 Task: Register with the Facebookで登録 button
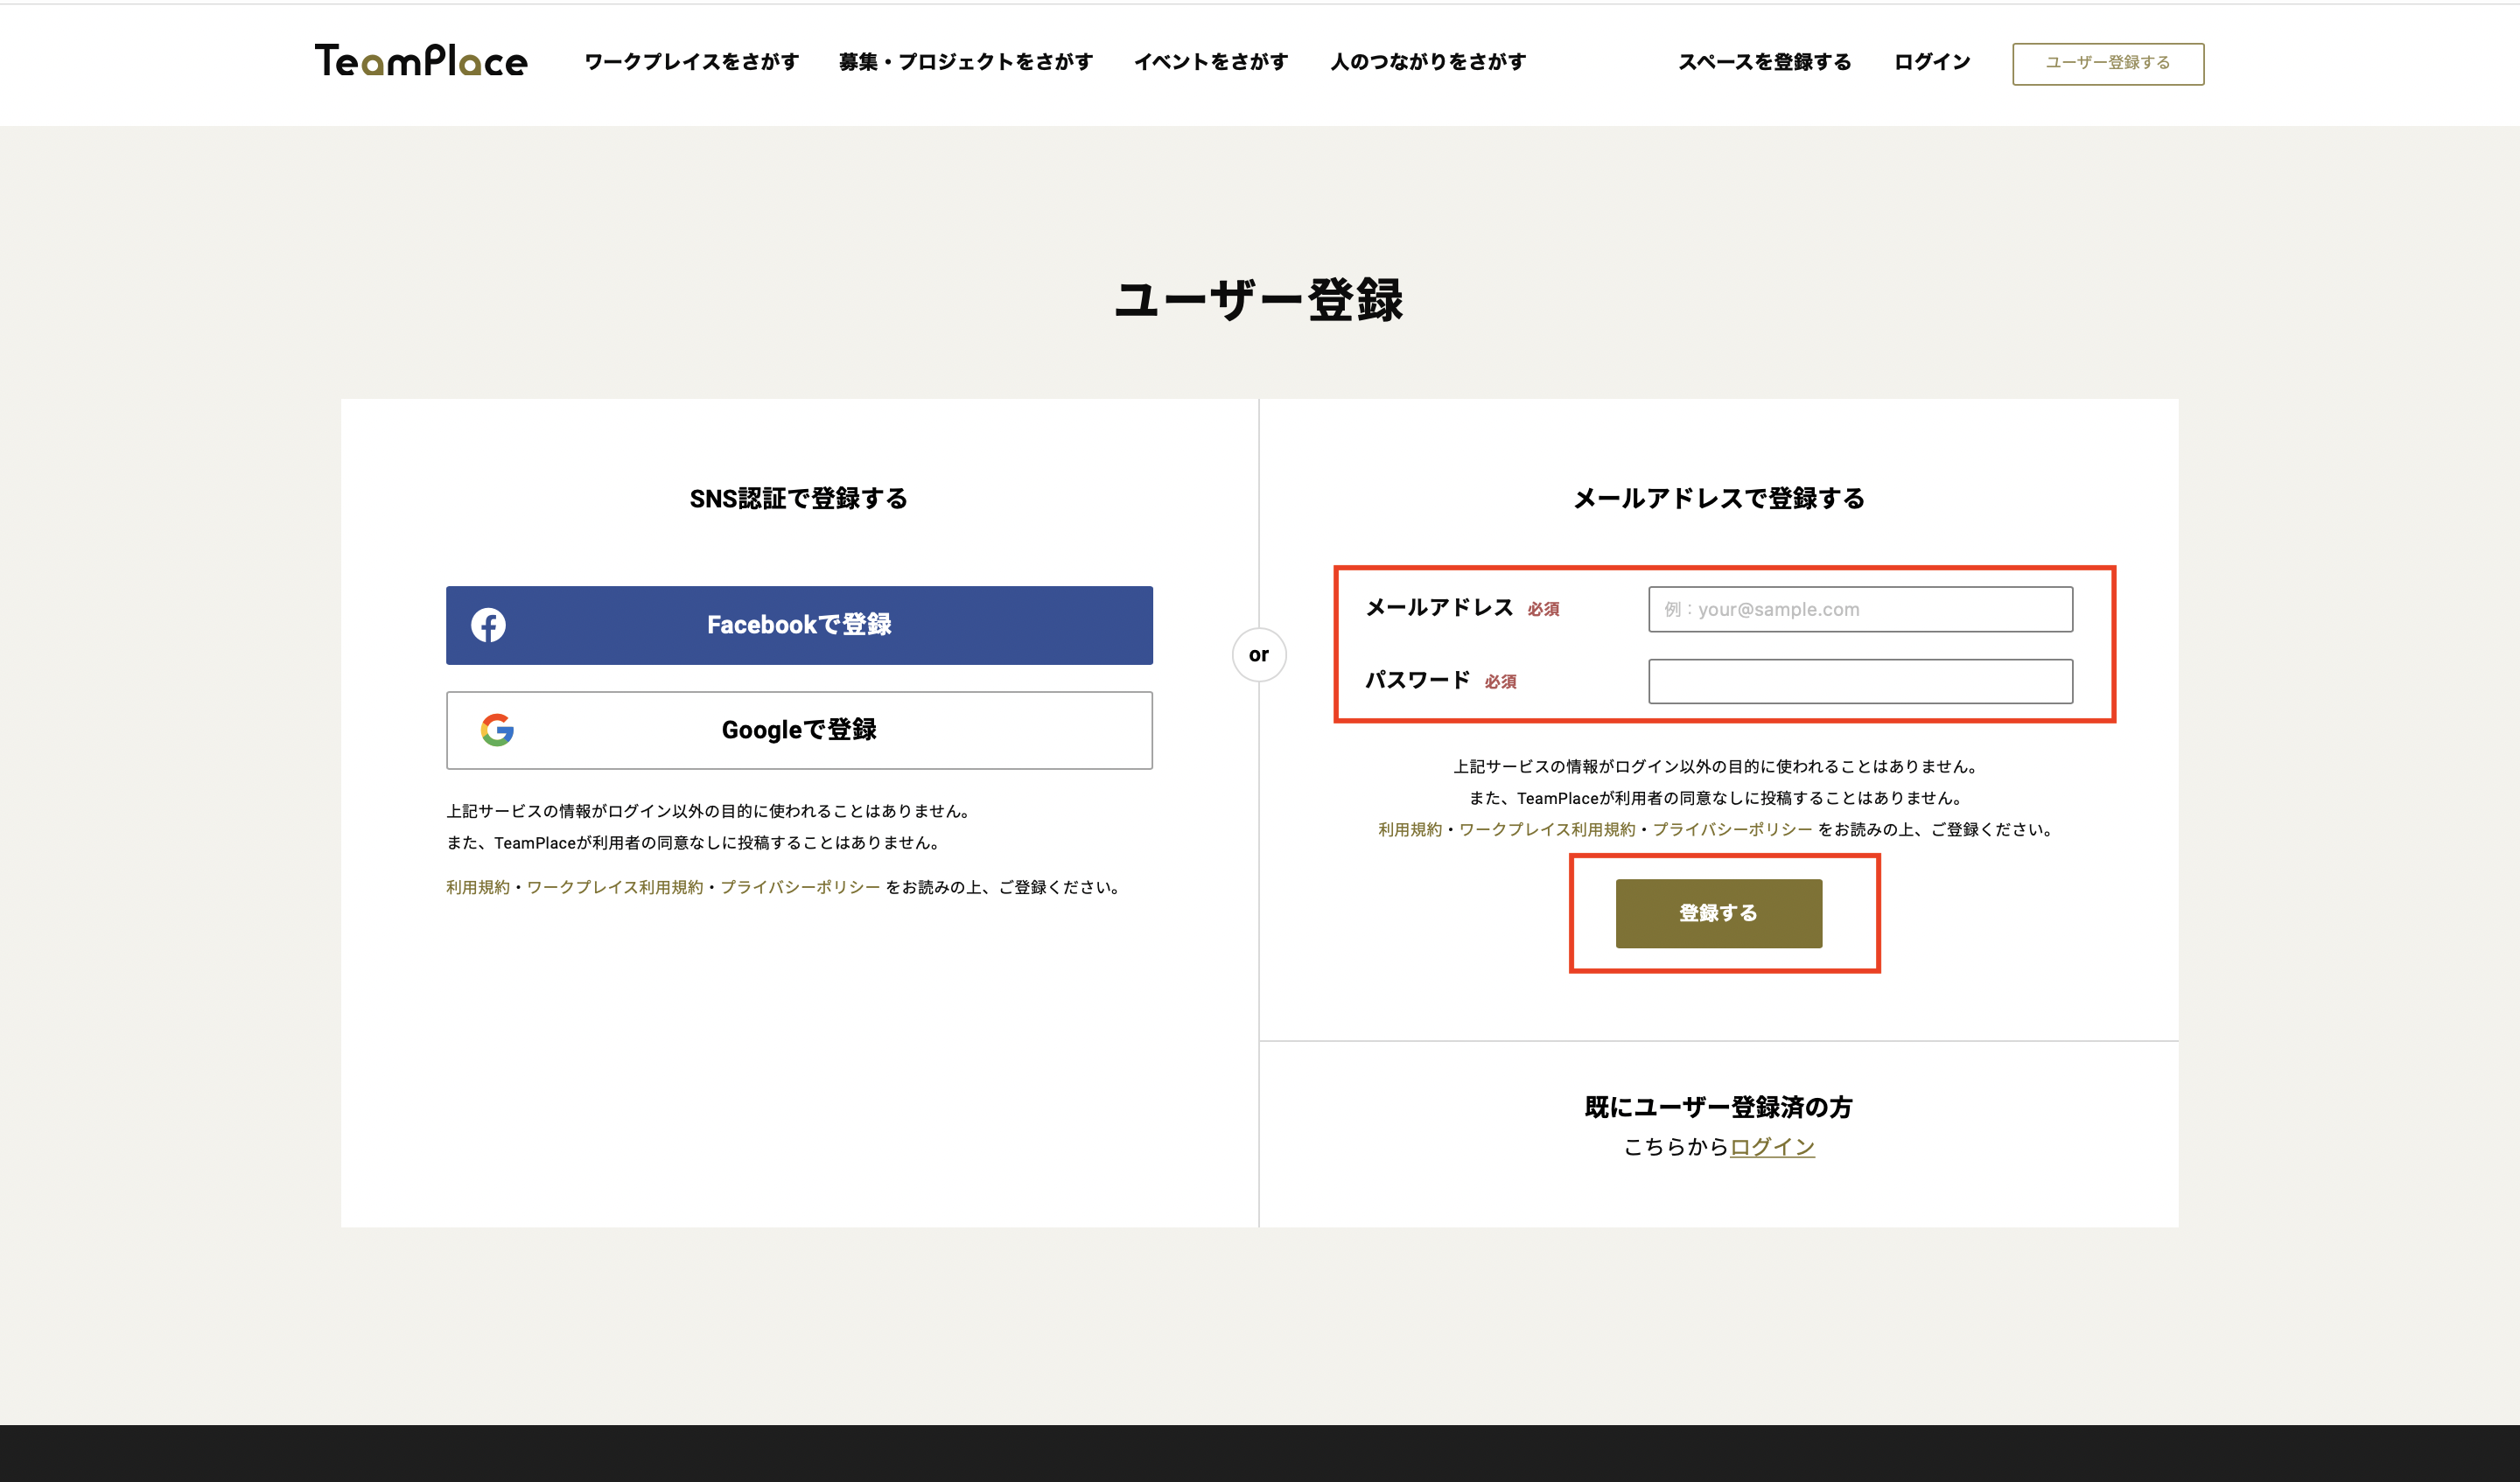[799, 625]
